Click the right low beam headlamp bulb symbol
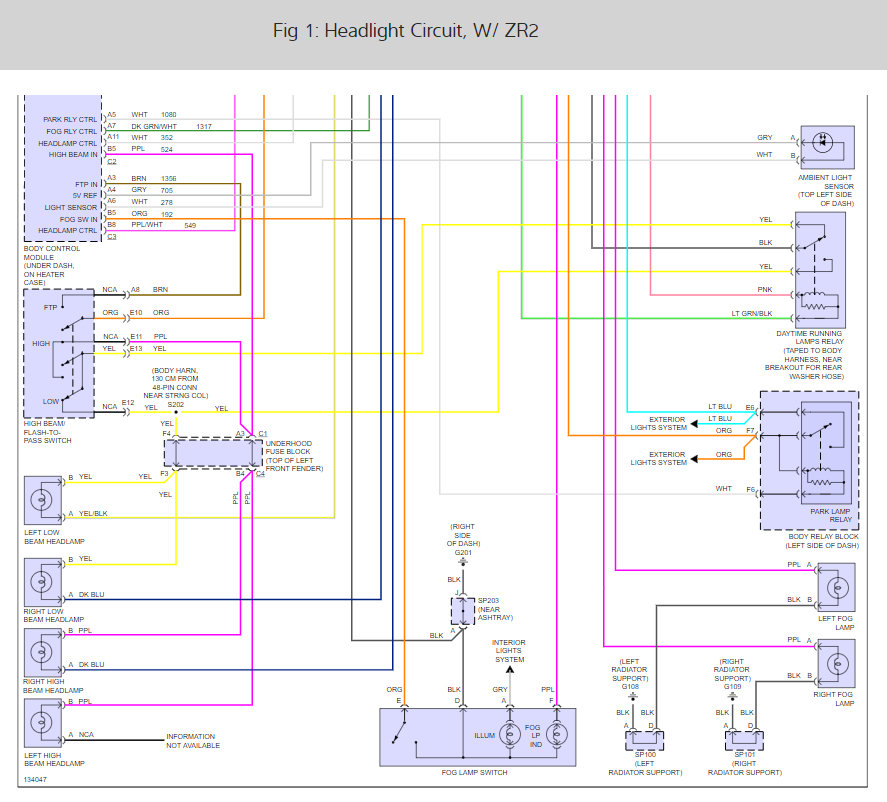This screenshot has width=887, height=802. (41, 582)
